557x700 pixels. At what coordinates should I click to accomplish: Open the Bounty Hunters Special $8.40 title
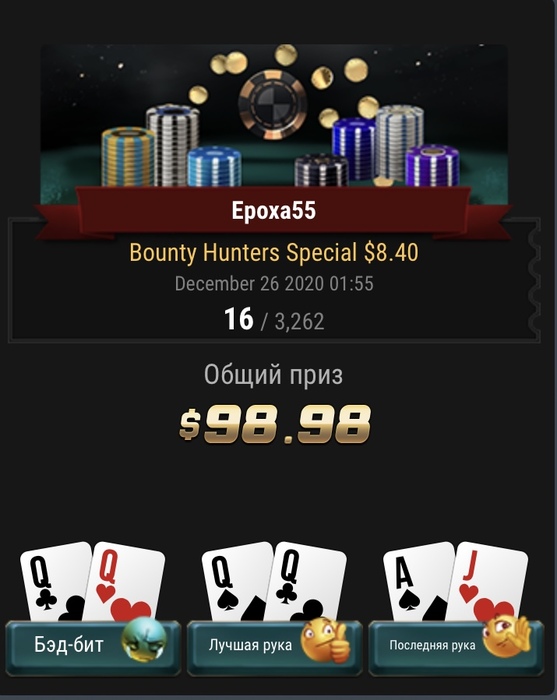click(274, 253)
